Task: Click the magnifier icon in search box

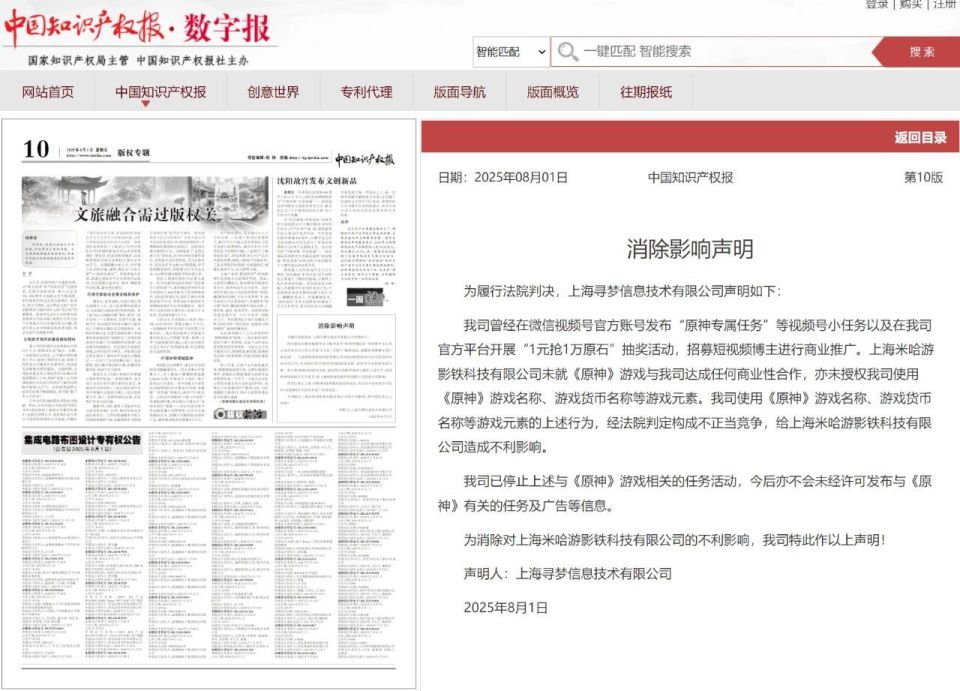Action: point(568,52)
